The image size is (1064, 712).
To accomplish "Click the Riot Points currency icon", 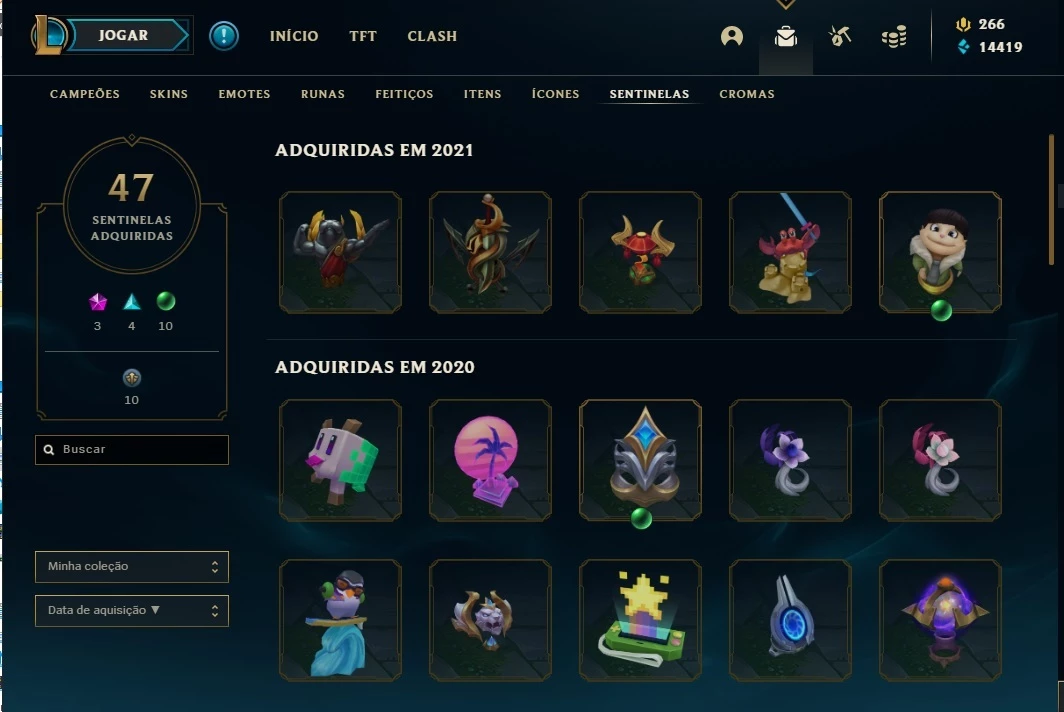I will [x=963, y=24].
